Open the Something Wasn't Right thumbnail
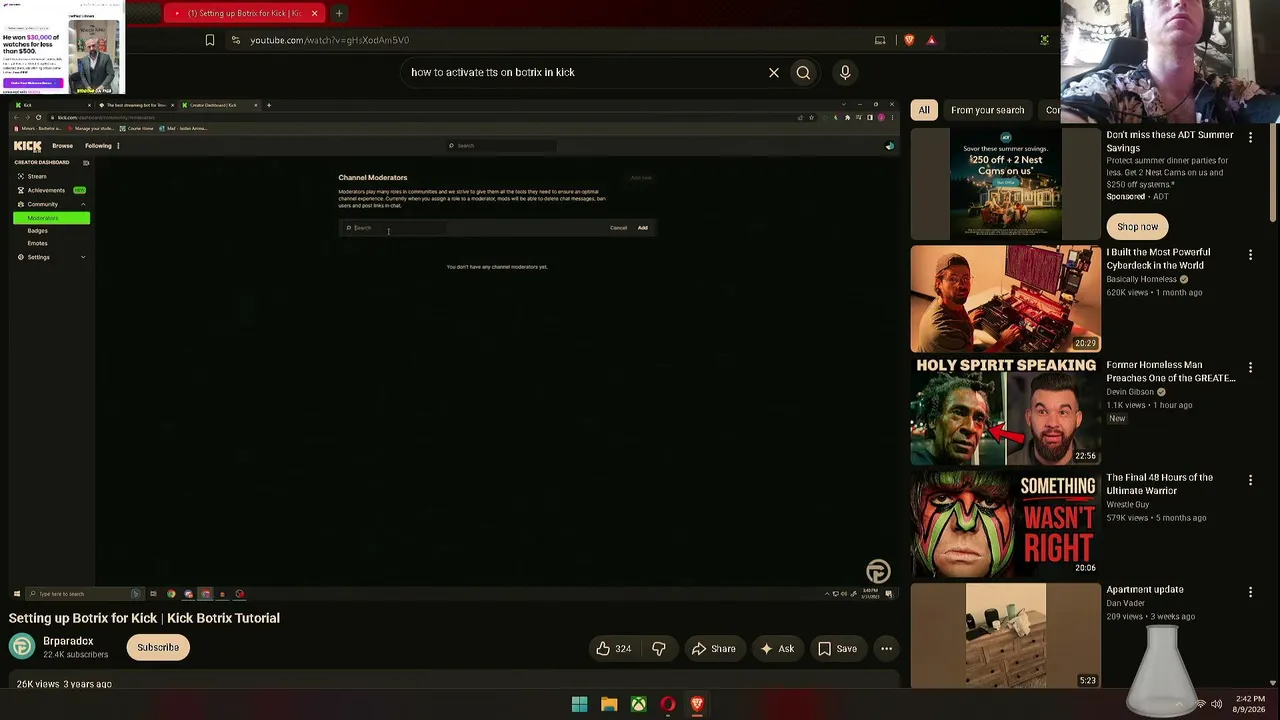 pos(1005,523)
